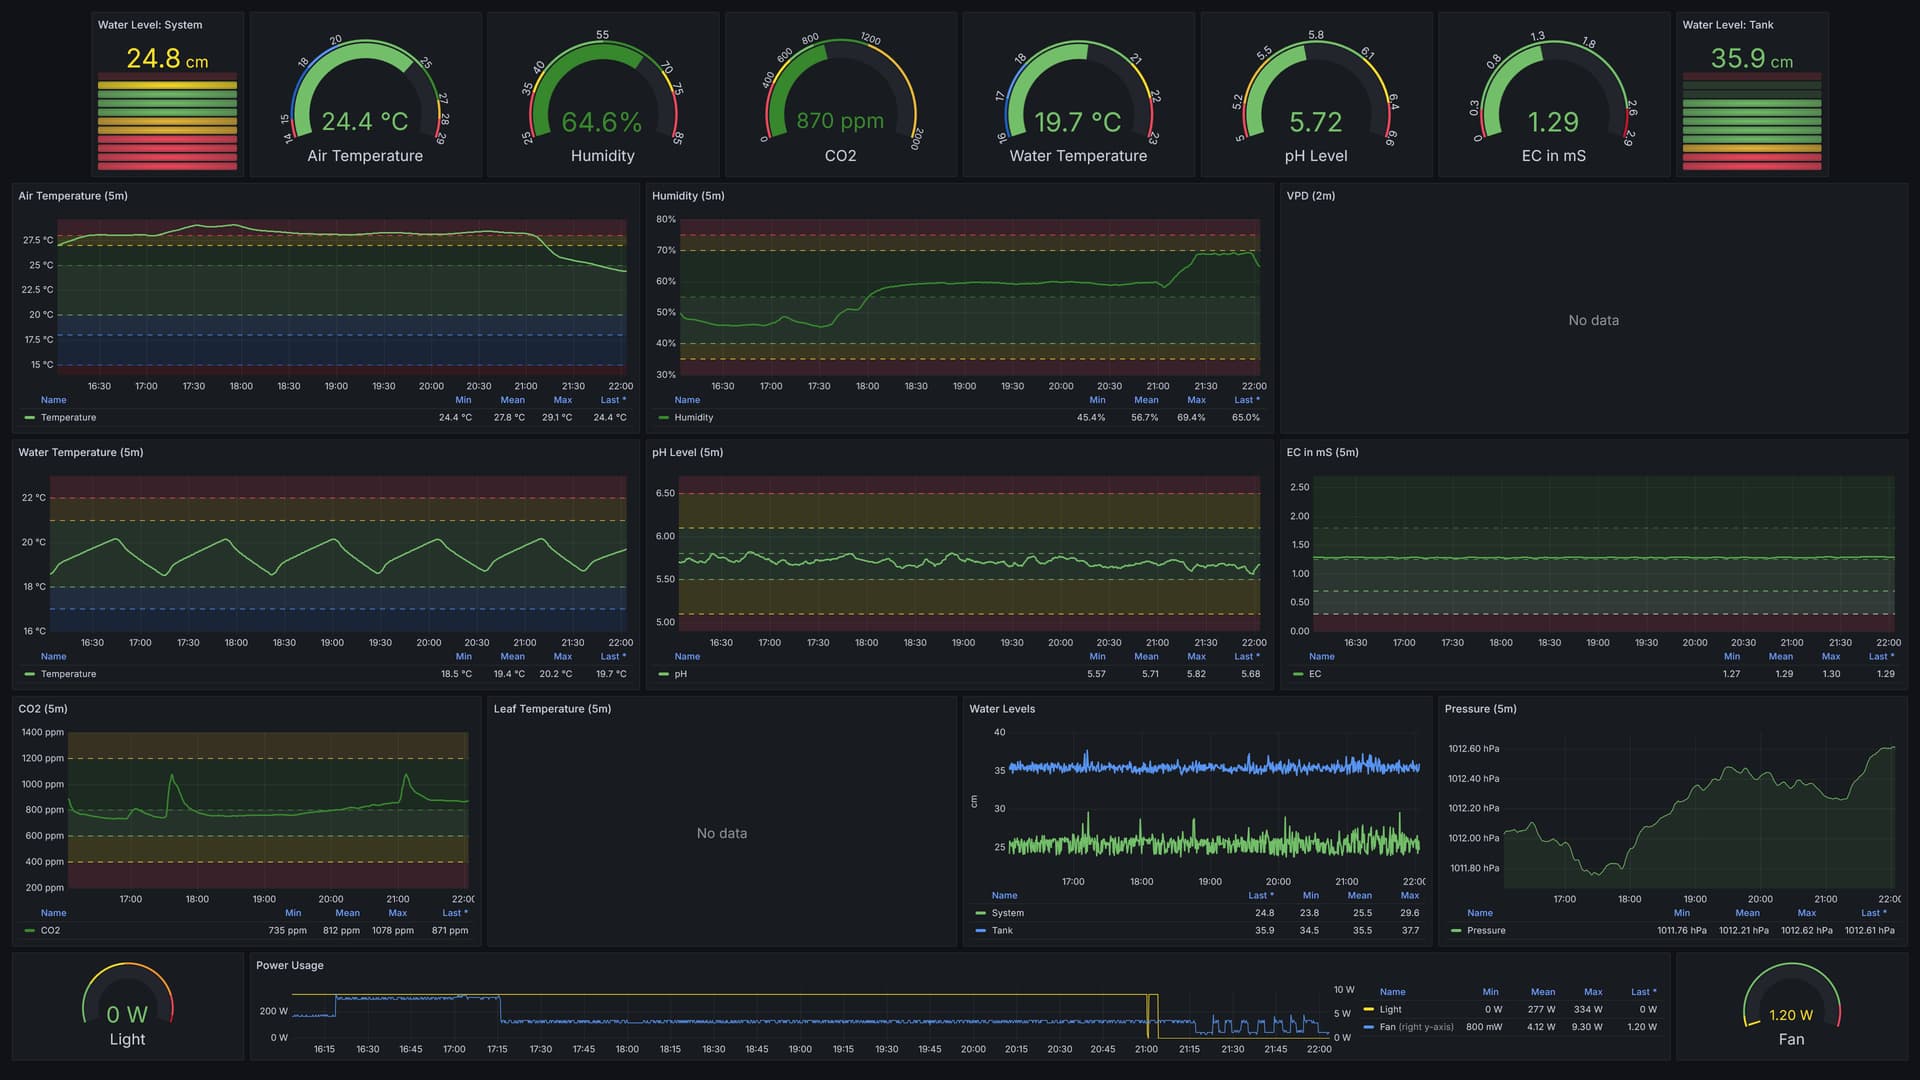Viewport: 1920px width, 1080px height.
Task: Toggle the Light series in Power Usage legend
Action: (x=1390, y=1010)
